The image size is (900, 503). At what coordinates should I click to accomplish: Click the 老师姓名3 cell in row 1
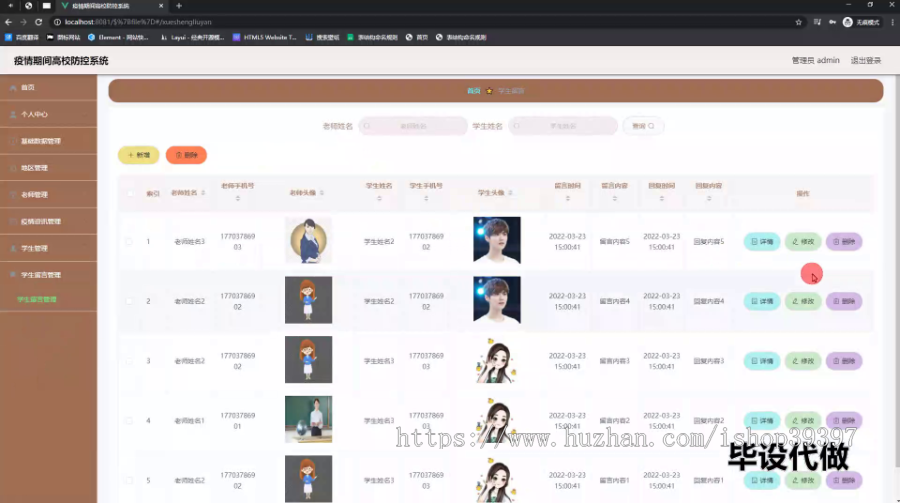[189, 242]
